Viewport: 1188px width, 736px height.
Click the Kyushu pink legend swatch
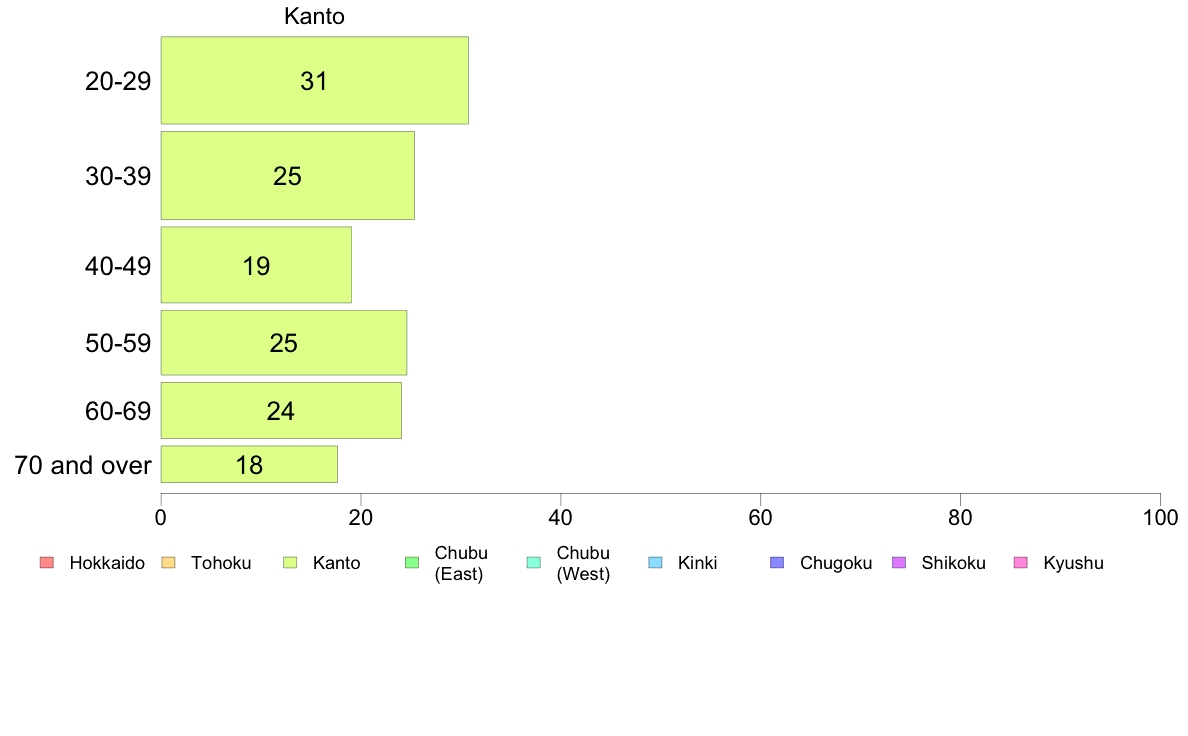[x=1021, y=562]
